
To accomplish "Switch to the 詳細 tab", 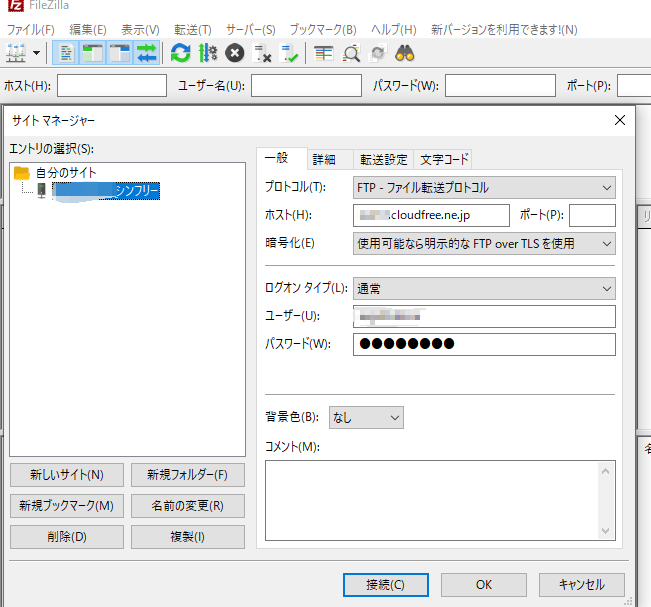I will tap(324, 159).
